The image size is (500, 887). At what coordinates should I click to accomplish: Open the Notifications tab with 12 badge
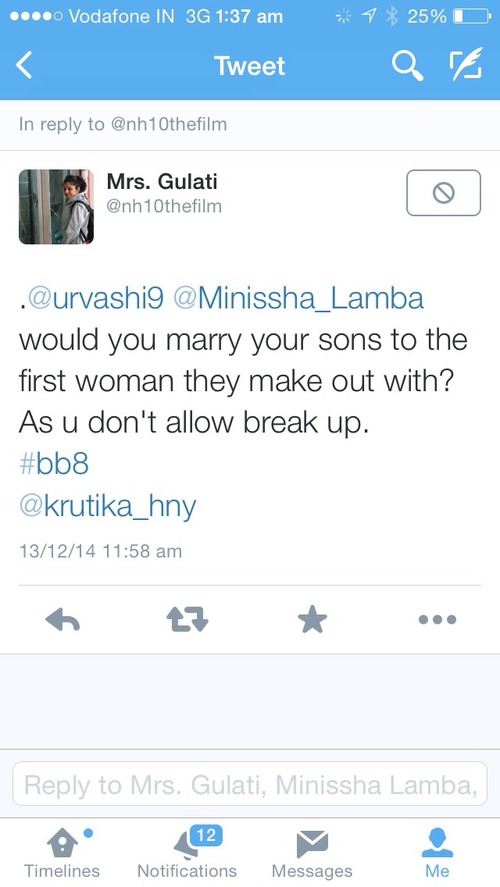tap(187, 854)
